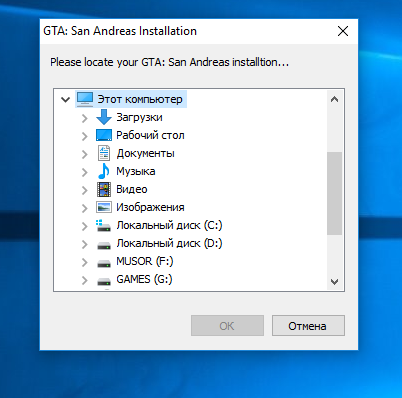Select the Видео label

tap(132, 189)
